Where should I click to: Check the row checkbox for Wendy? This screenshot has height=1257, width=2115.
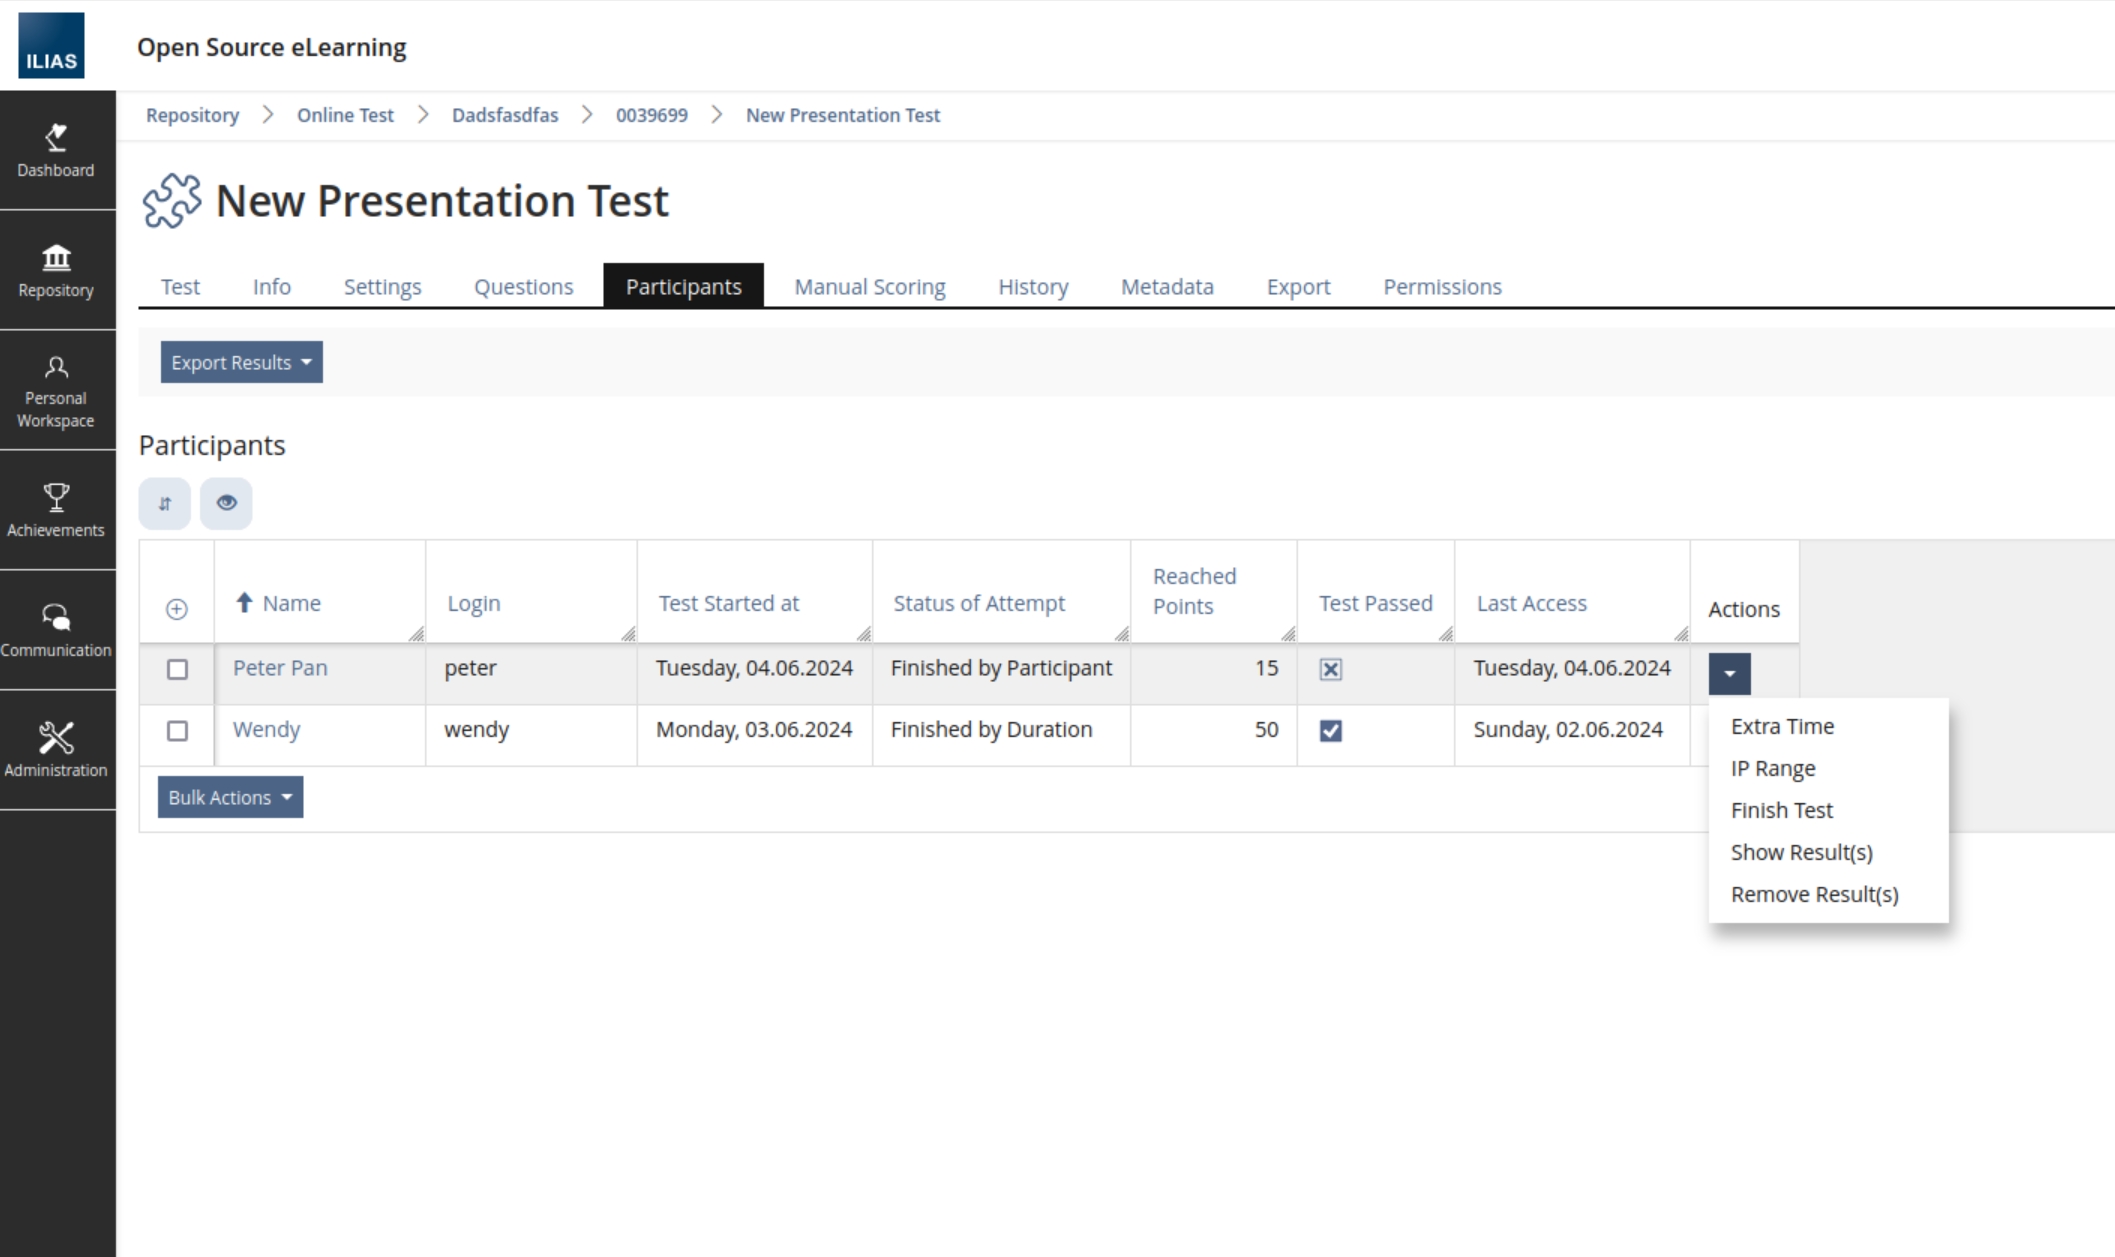[177, 732]
